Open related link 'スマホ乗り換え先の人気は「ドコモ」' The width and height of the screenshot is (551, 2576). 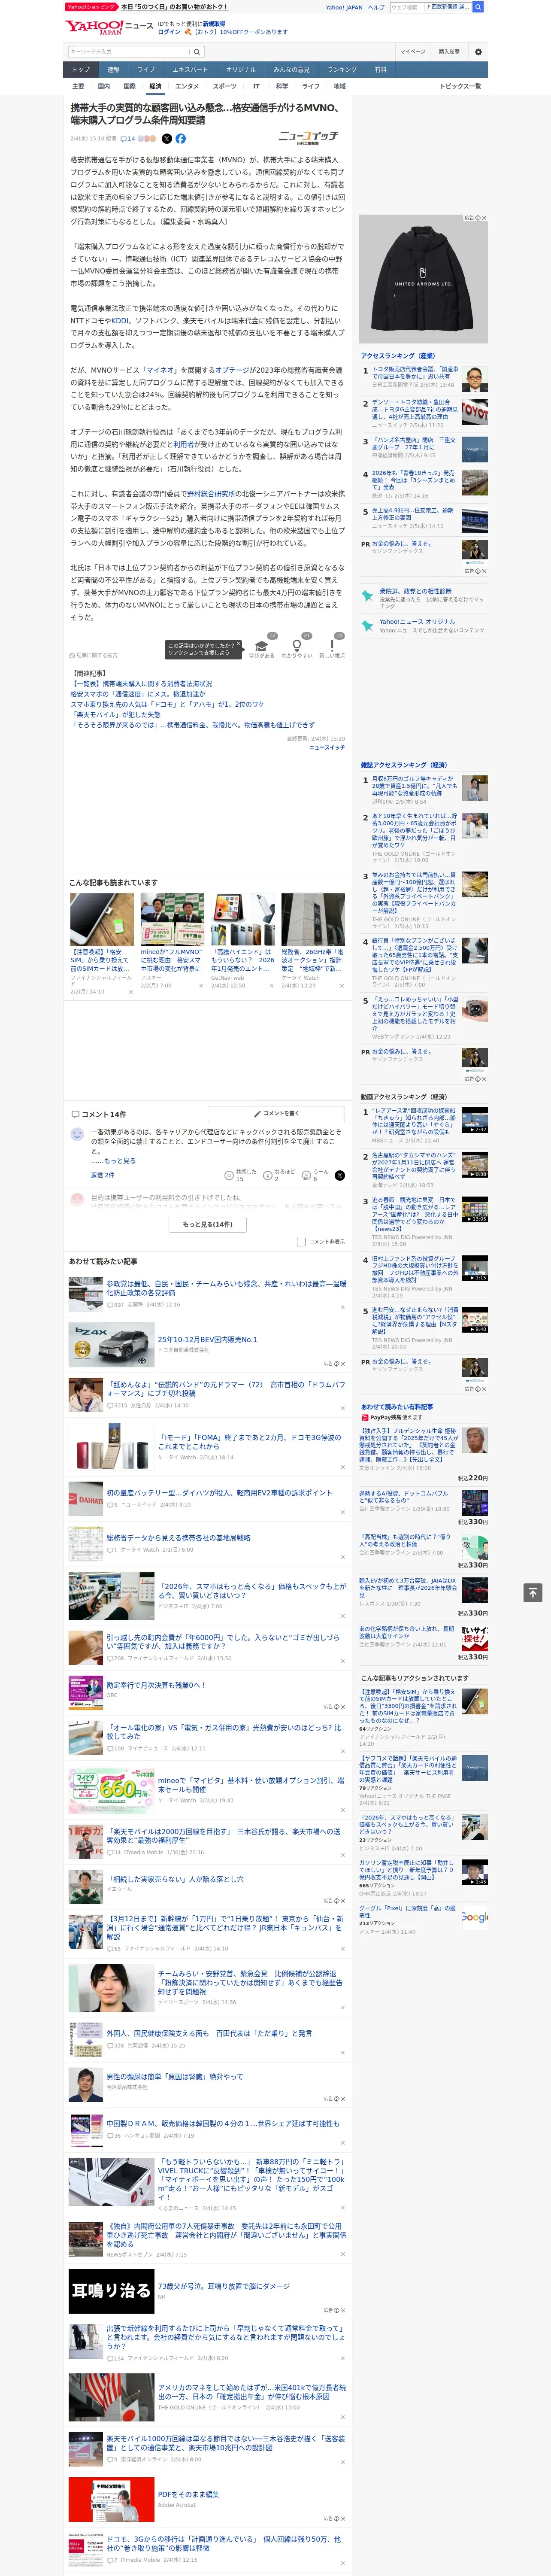click(x=167, y=704)
